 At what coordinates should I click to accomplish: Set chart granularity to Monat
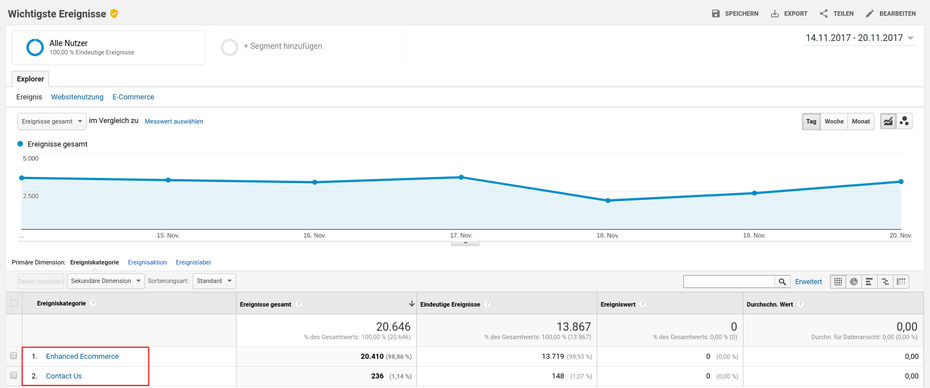pyautogui.click(x=861, y=121)
